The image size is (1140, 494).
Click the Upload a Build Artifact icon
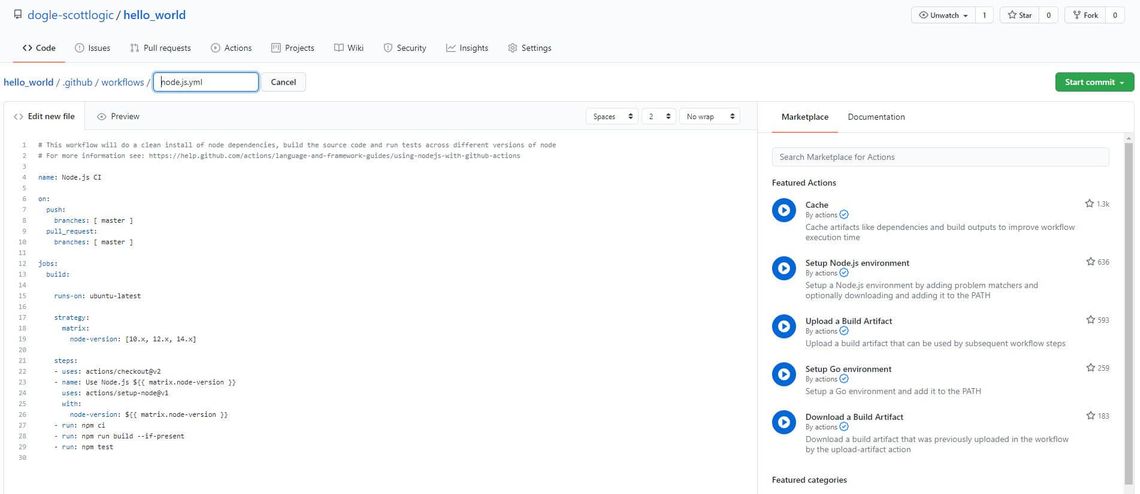tap(783, 326)
